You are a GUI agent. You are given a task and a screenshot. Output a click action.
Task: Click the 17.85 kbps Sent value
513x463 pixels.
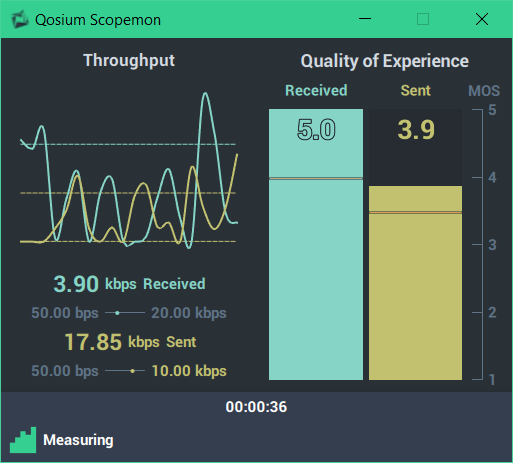coord(130,342)
